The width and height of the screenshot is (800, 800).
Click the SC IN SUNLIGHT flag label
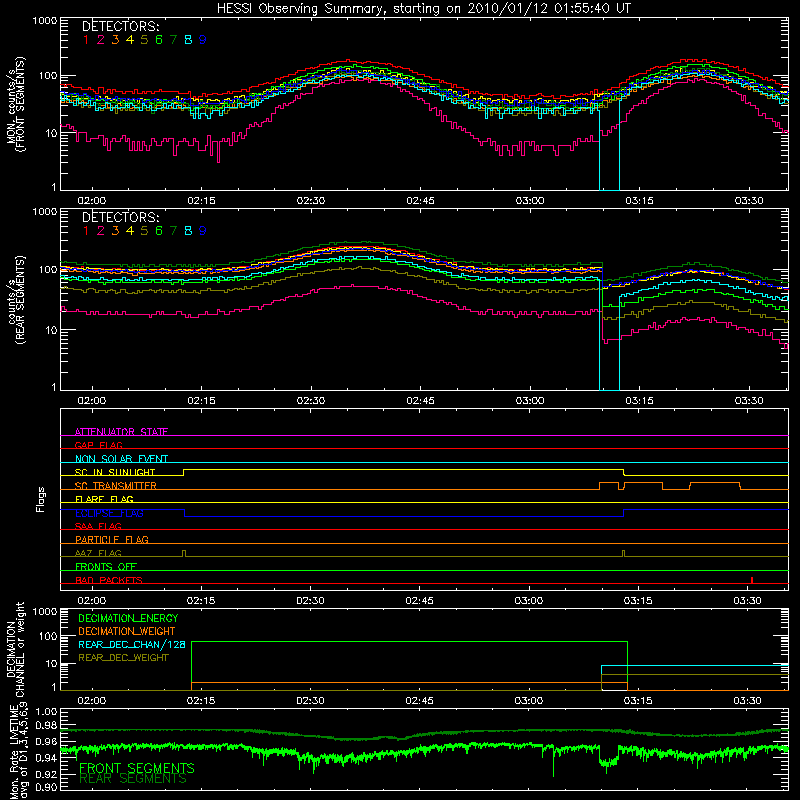coord(115,472)
